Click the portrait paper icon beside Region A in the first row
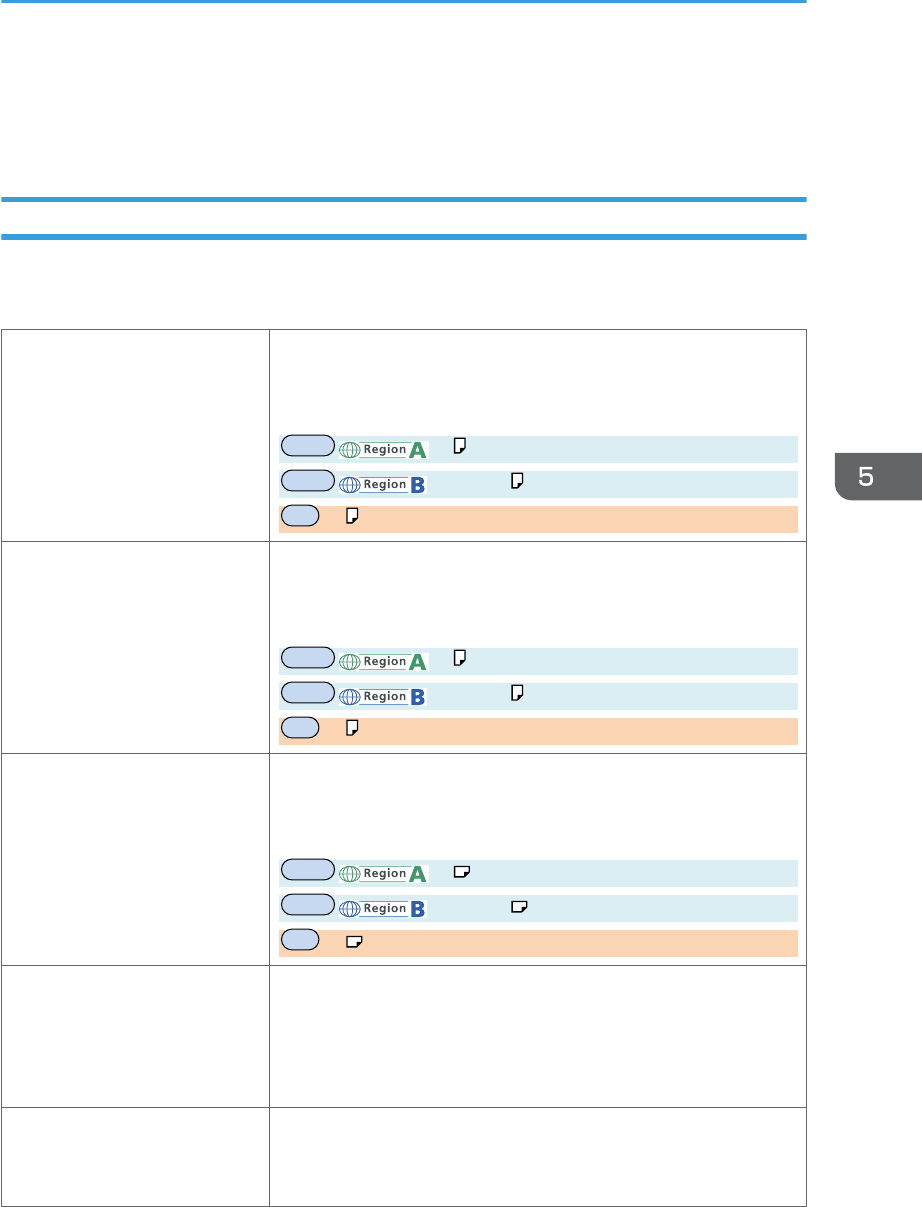This screenshot has width=922, height=1207. pos(460,448)
